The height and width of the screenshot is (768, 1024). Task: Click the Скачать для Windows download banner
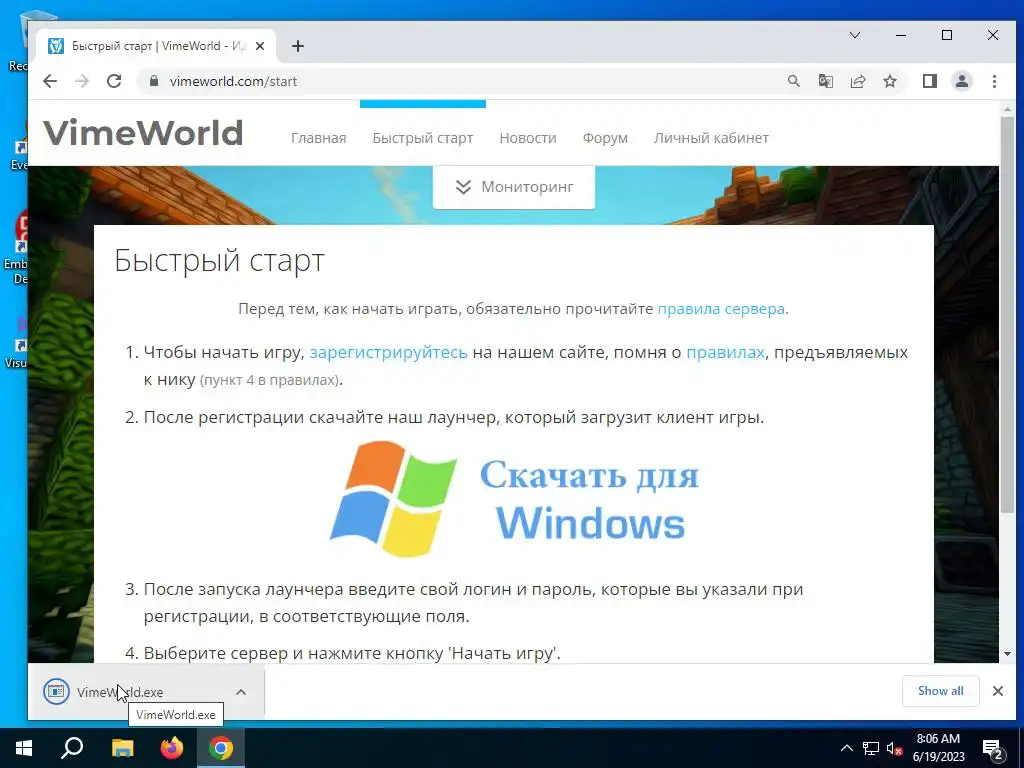pyautogui.click(x=514, y=499)
